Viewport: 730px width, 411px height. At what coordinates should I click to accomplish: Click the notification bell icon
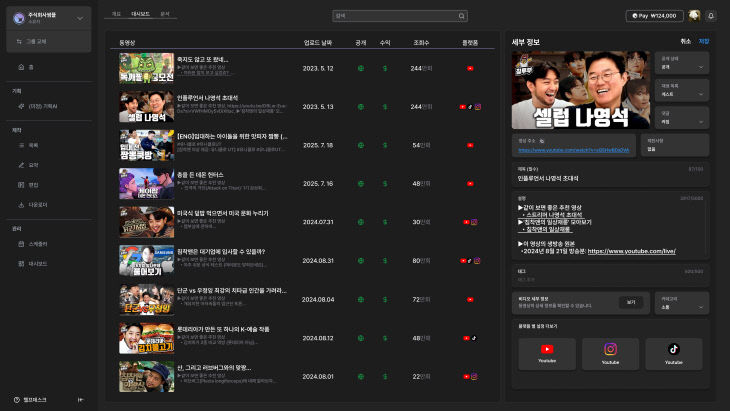pyautogui.click(x=711, y=16)
